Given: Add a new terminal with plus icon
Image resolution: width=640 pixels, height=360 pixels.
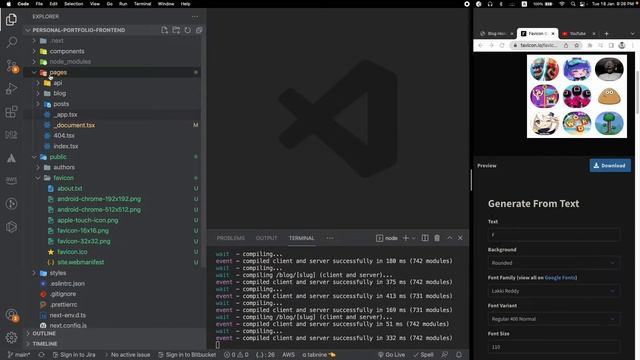Looking at the screenshot, I should [406, 238].
